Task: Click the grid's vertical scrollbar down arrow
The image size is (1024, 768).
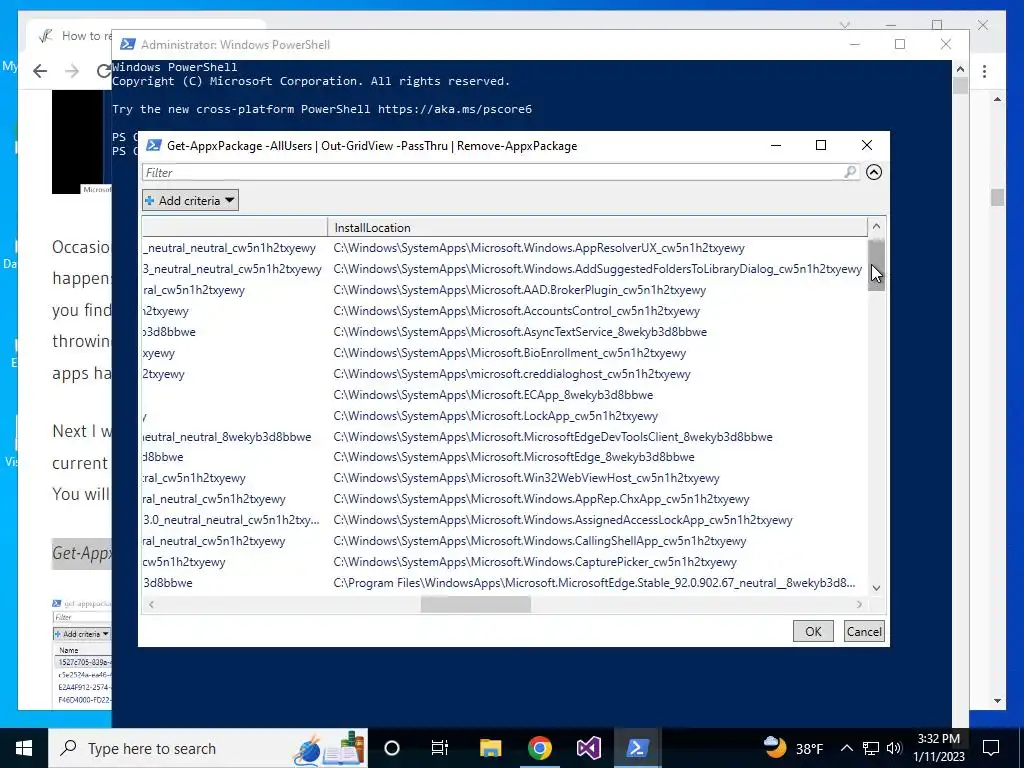Action: [x=876, y=588]
